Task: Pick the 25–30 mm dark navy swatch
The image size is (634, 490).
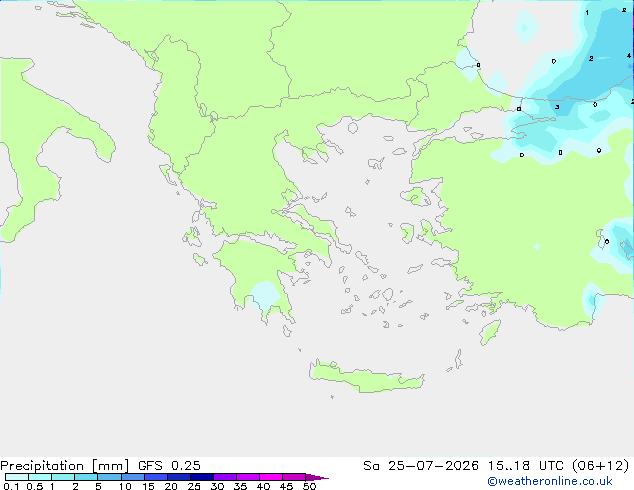Action: (x=201, y=477)
